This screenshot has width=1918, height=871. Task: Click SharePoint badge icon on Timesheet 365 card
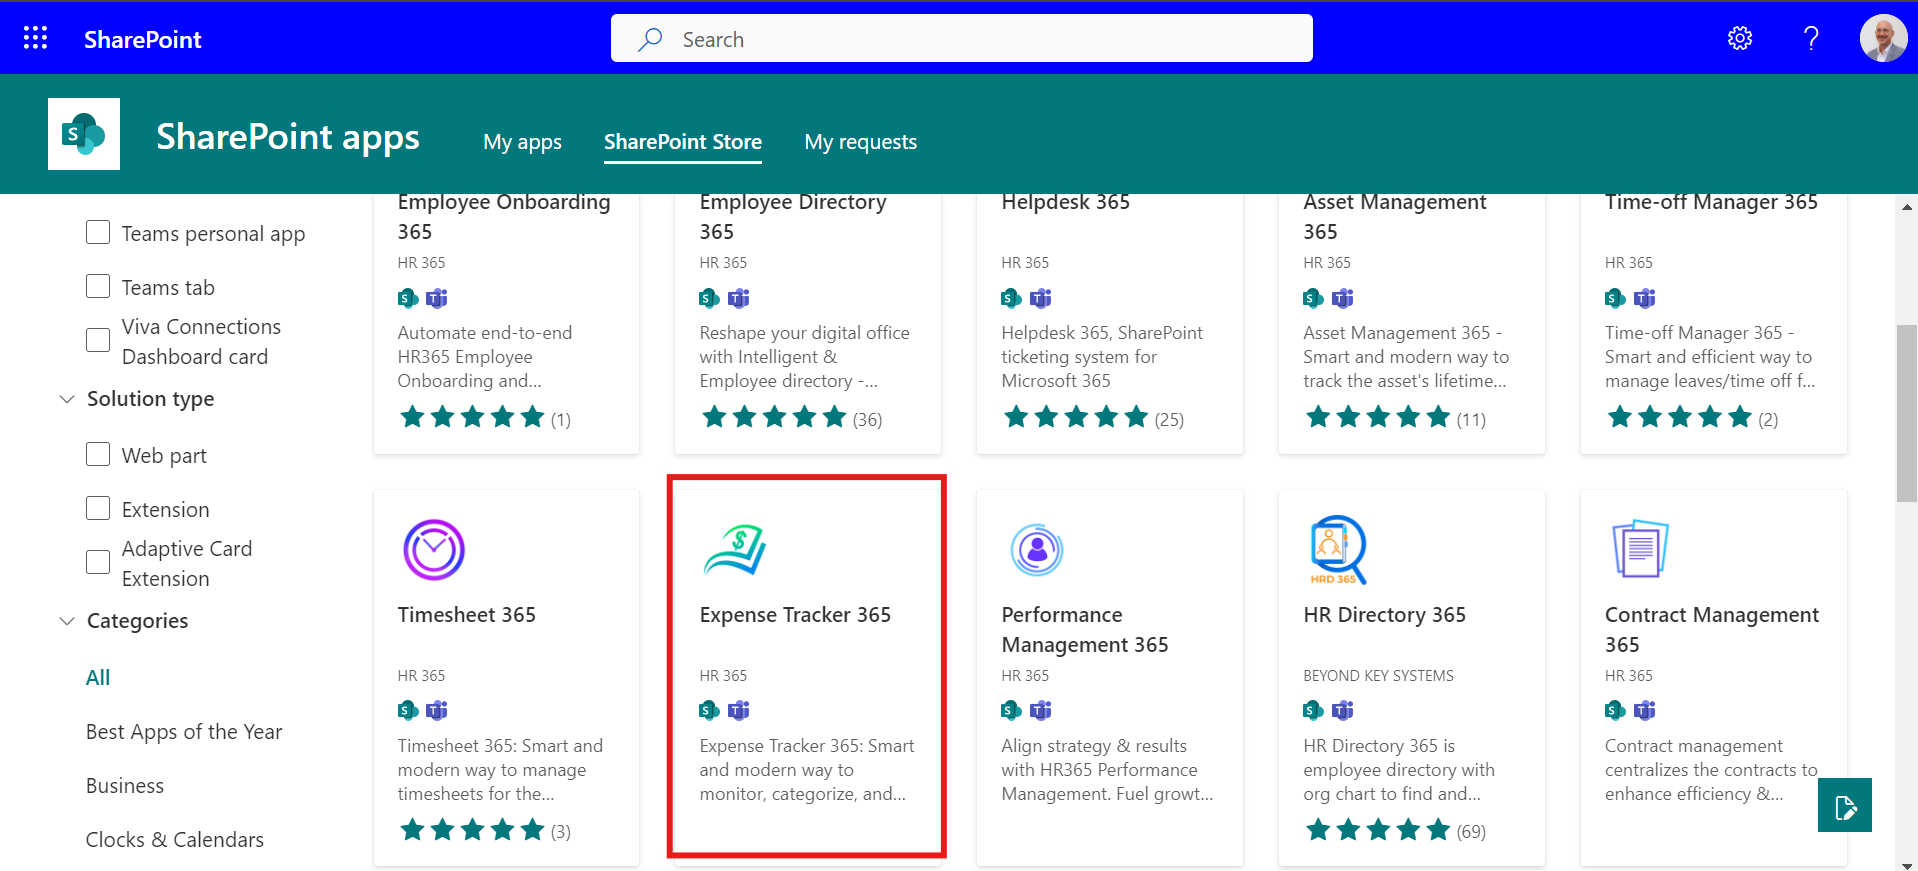[x=408, y=710]
